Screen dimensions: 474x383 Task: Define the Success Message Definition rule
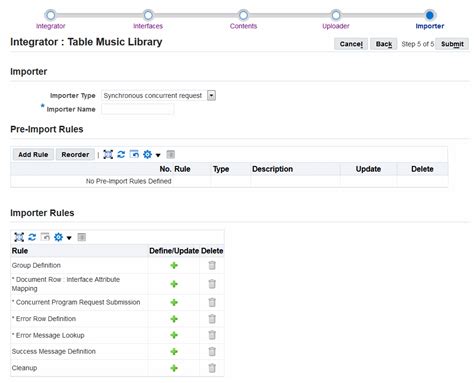coord(174,351)
